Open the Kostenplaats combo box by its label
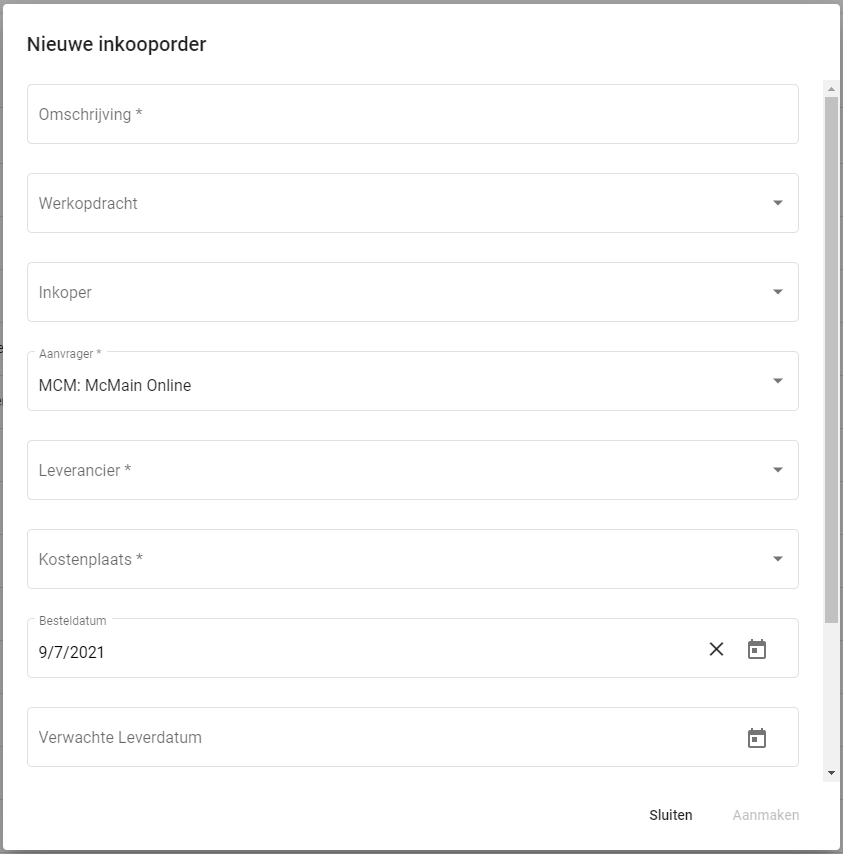This screenshot has height=854, width=843. coord(90,559)
